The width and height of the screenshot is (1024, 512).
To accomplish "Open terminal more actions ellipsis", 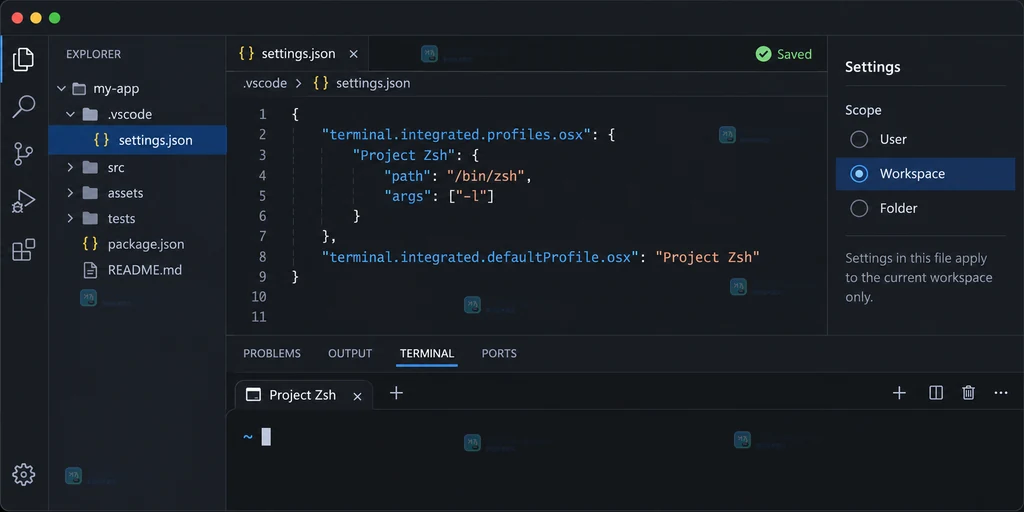I will [x=1000, y=393].
